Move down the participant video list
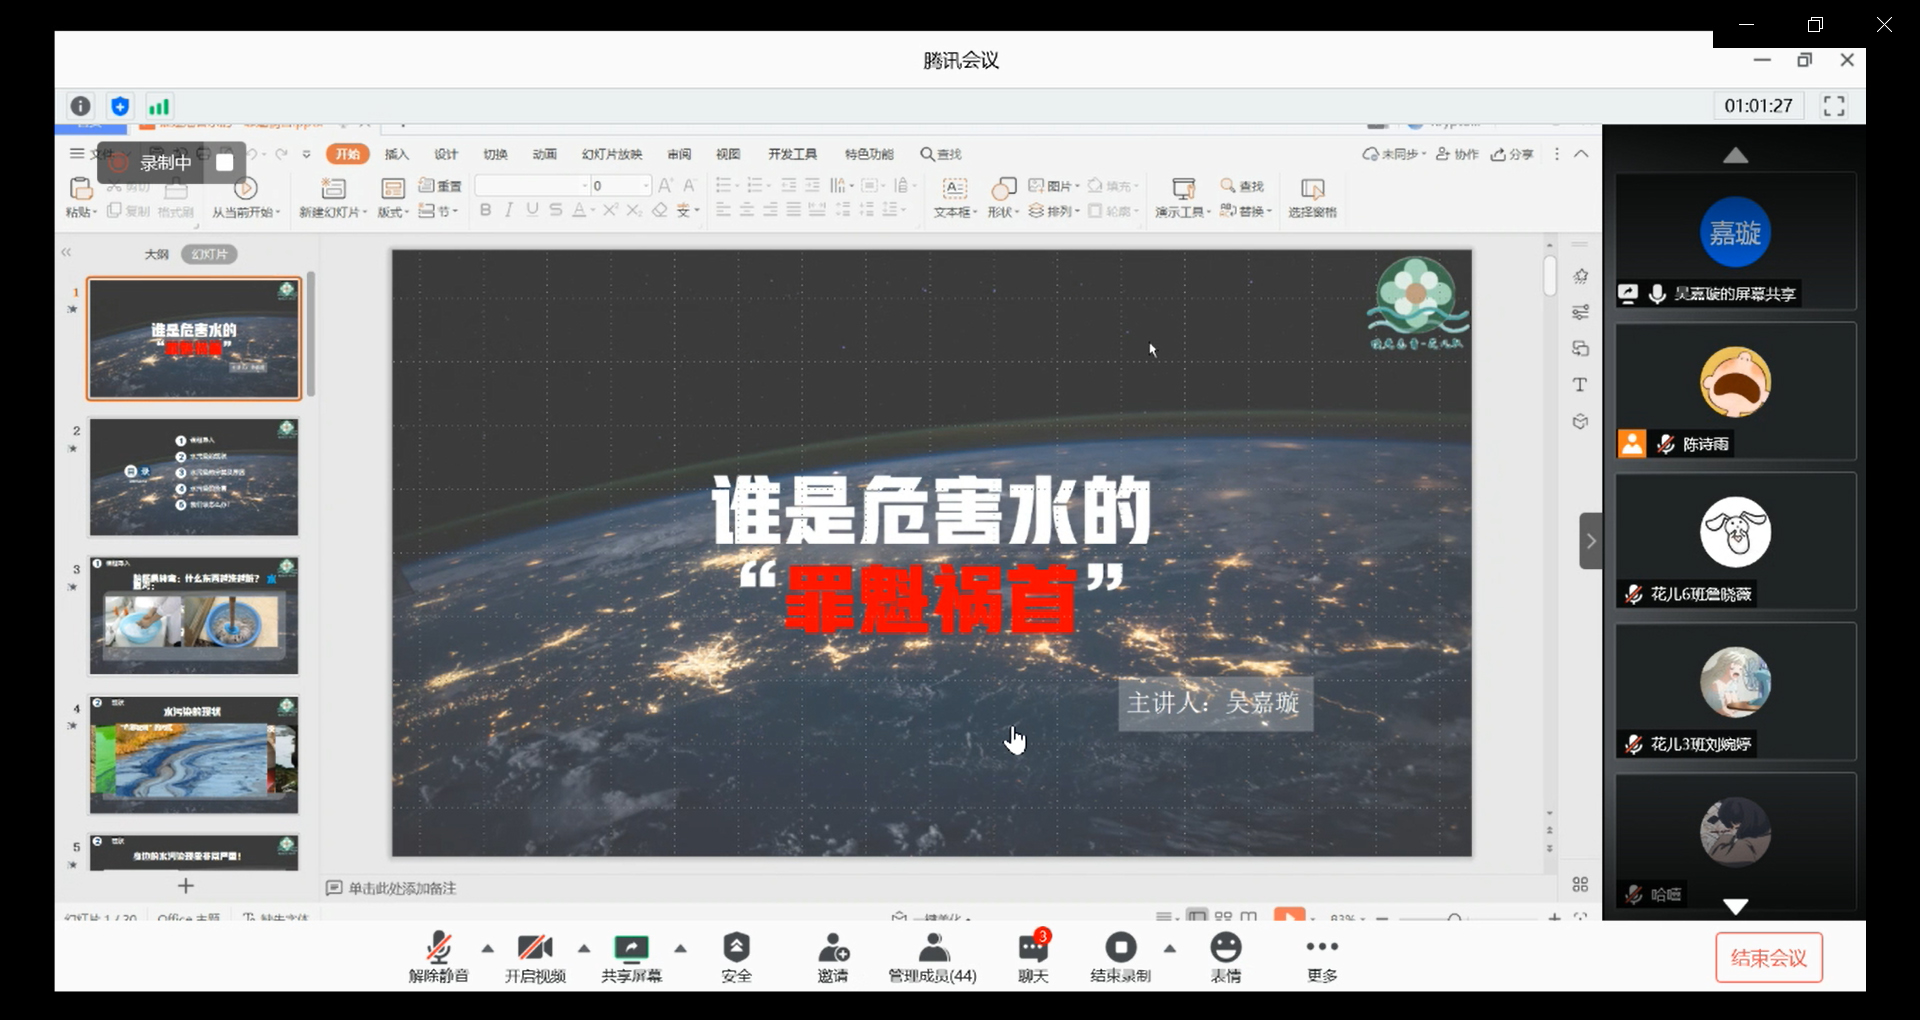 coord(1736,906)
